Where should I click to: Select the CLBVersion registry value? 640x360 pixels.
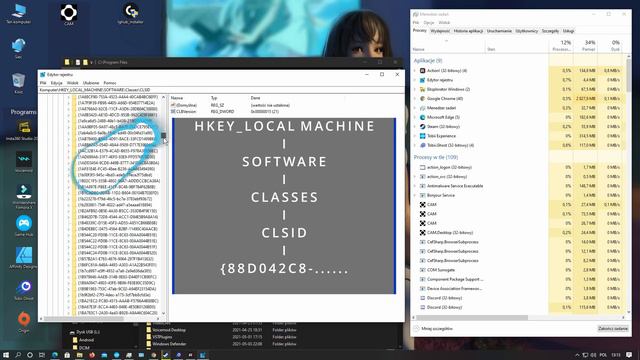click(x=185, y=111)
